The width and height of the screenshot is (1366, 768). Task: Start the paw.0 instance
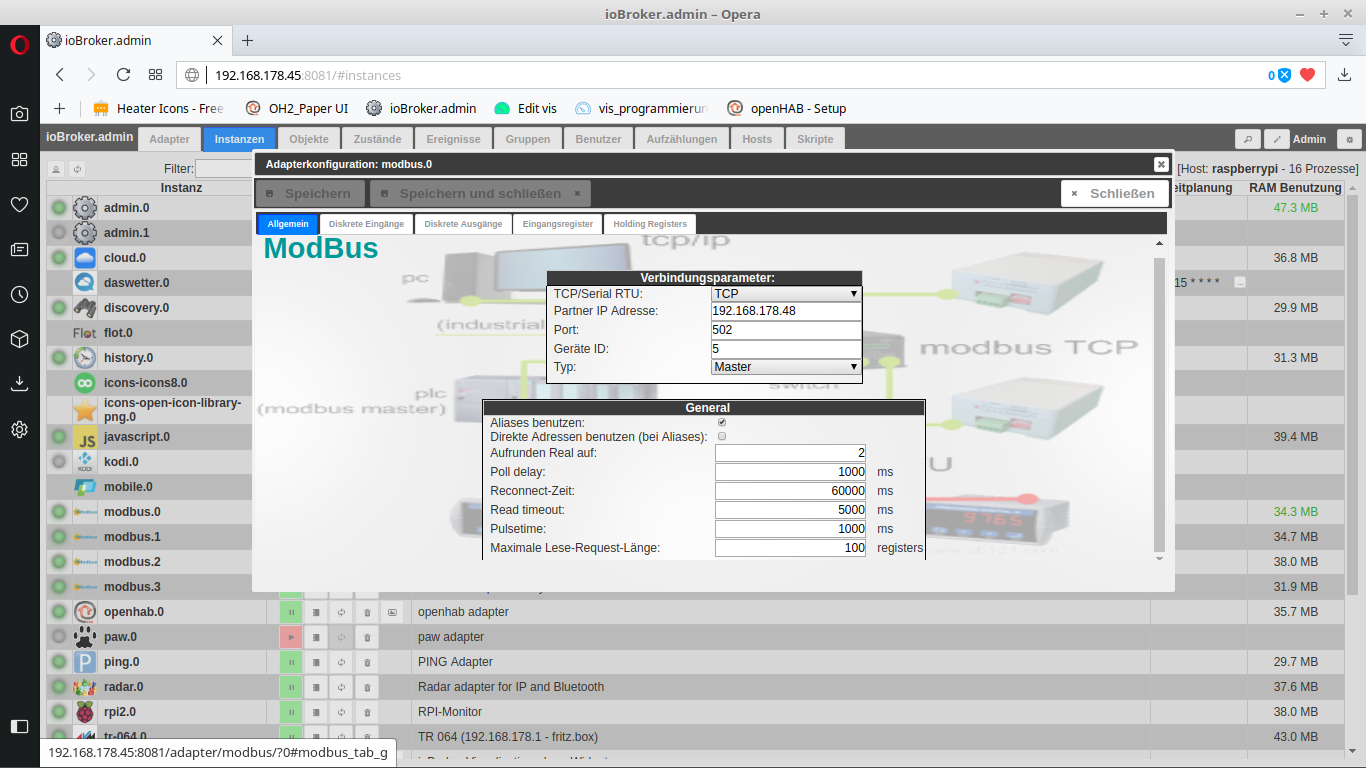[291, 636]
